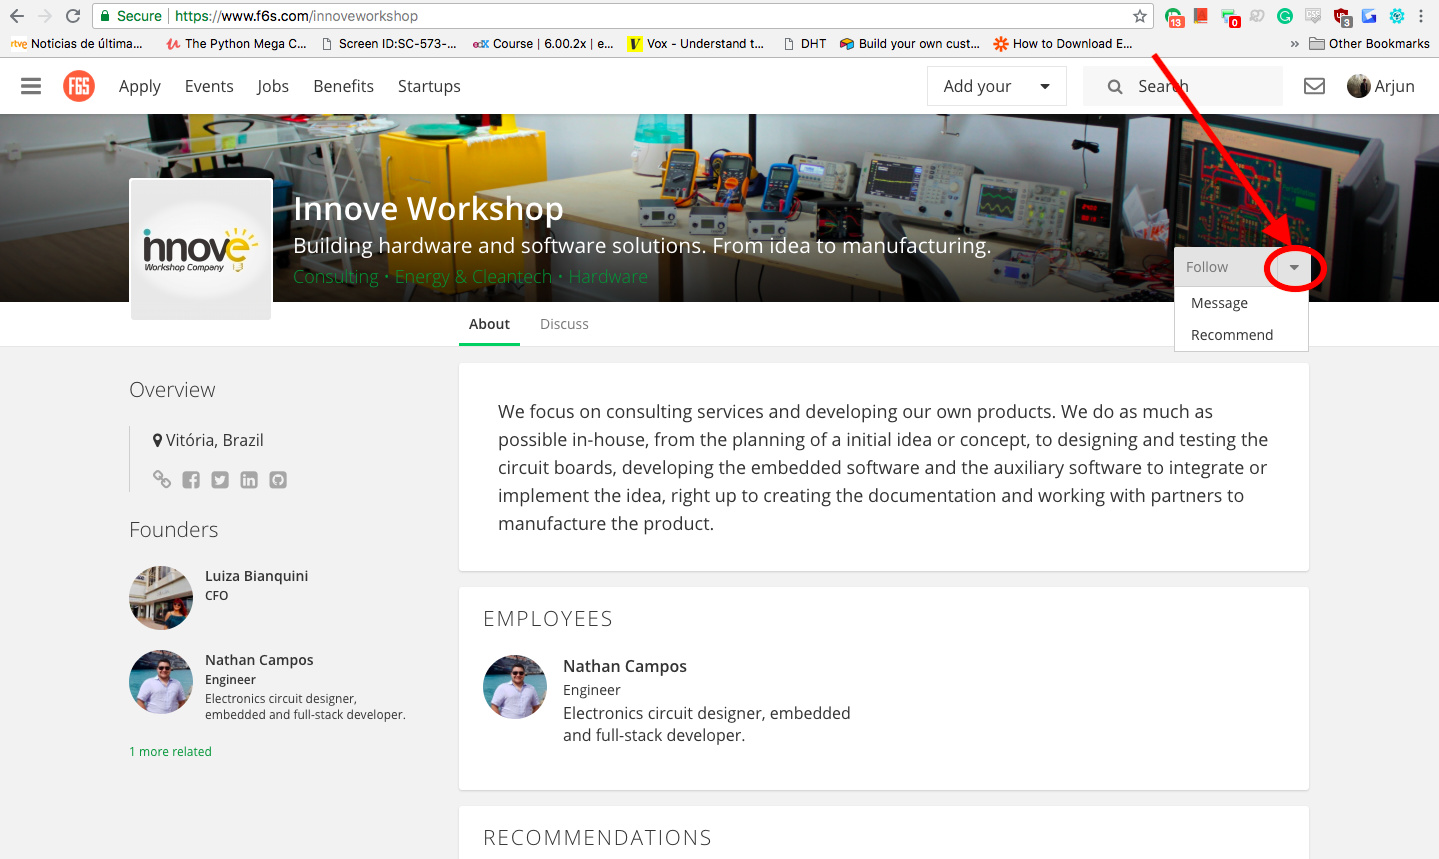
Task: Click the website link chain icon
Action: pyautogui.click(x=161, y=479)
